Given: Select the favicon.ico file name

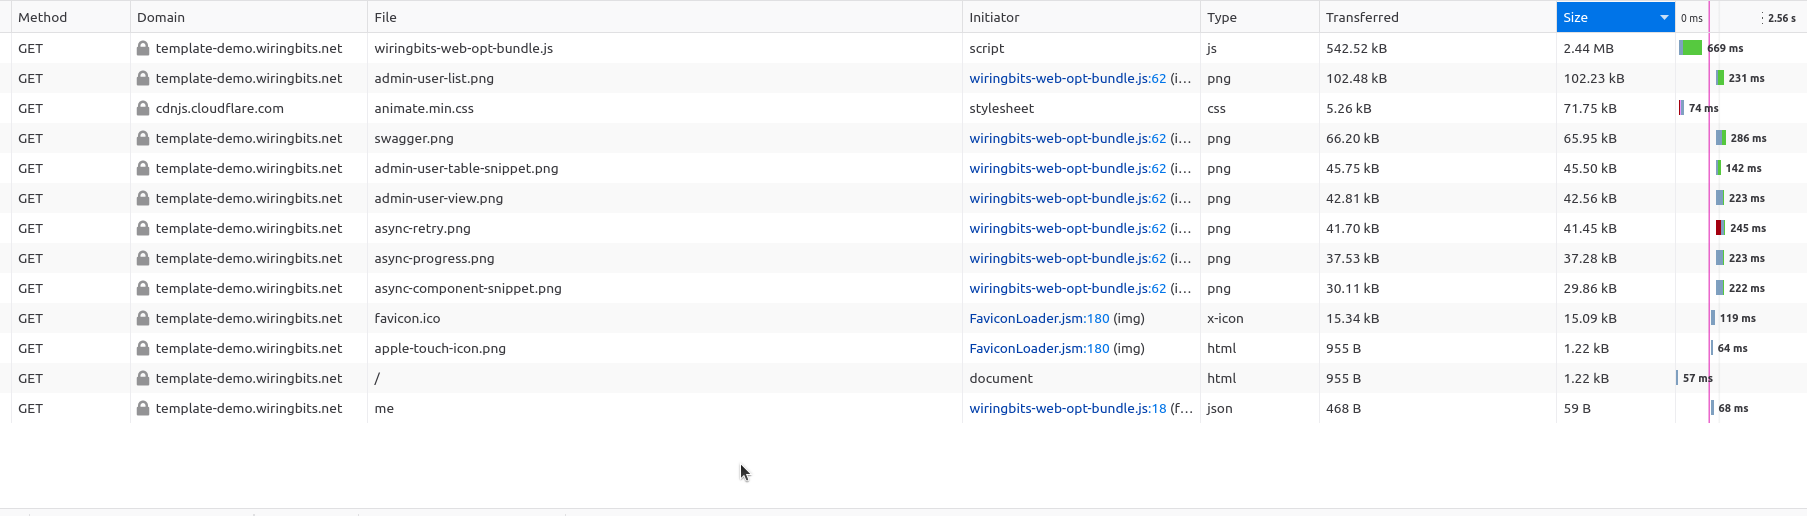Looking at the screenshot, I should tap(407, 318).
